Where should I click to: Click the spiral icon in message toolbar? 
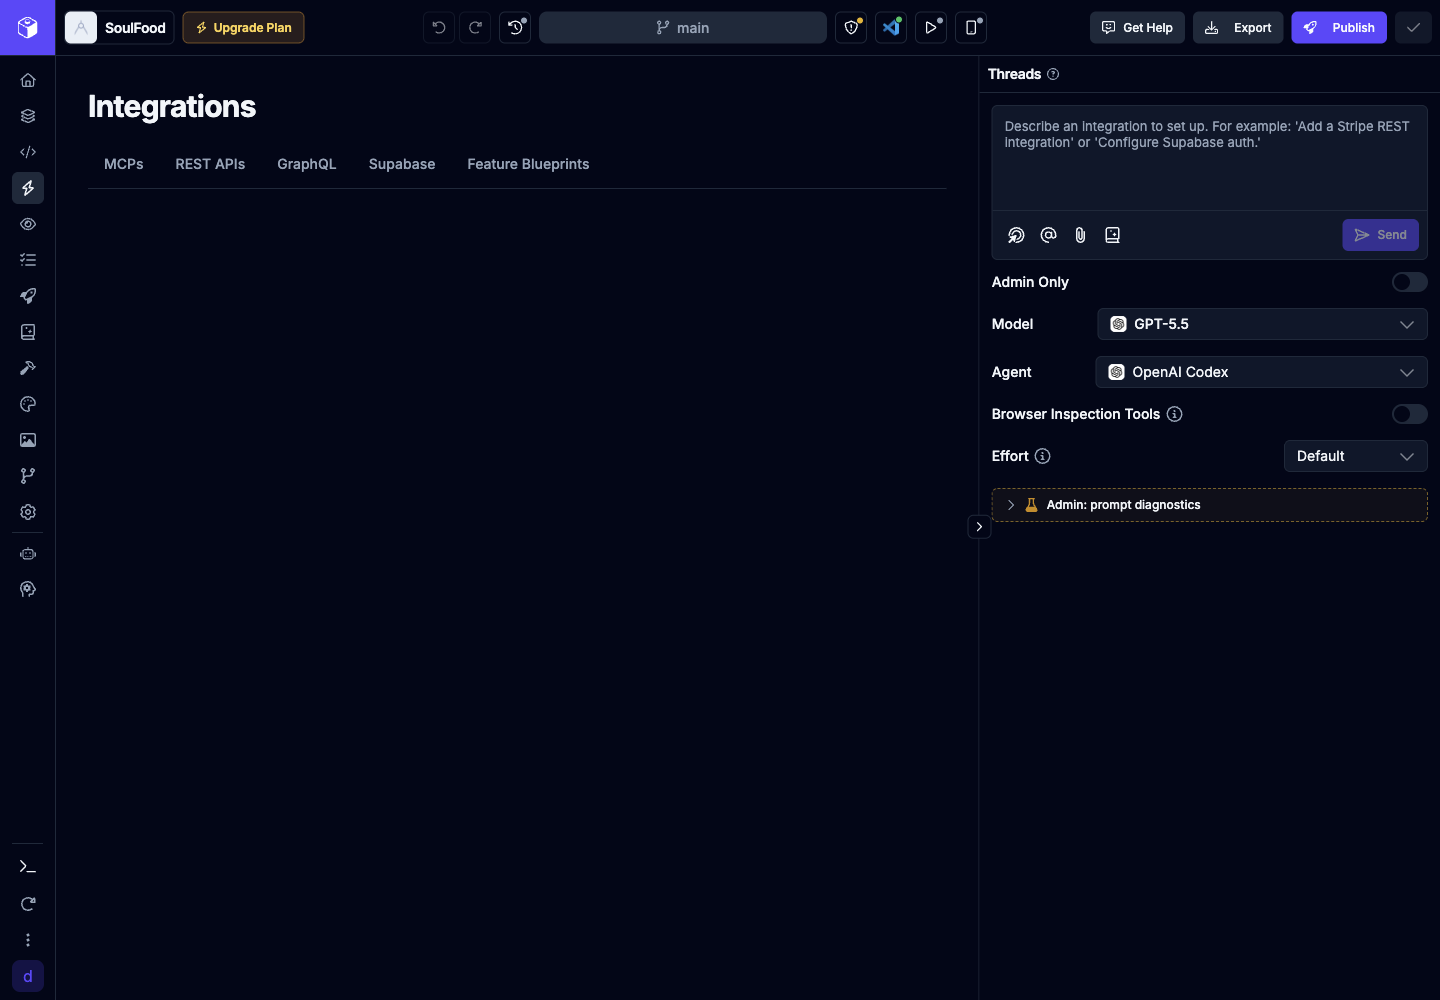pyautogui.click(x=1016, y=235)
